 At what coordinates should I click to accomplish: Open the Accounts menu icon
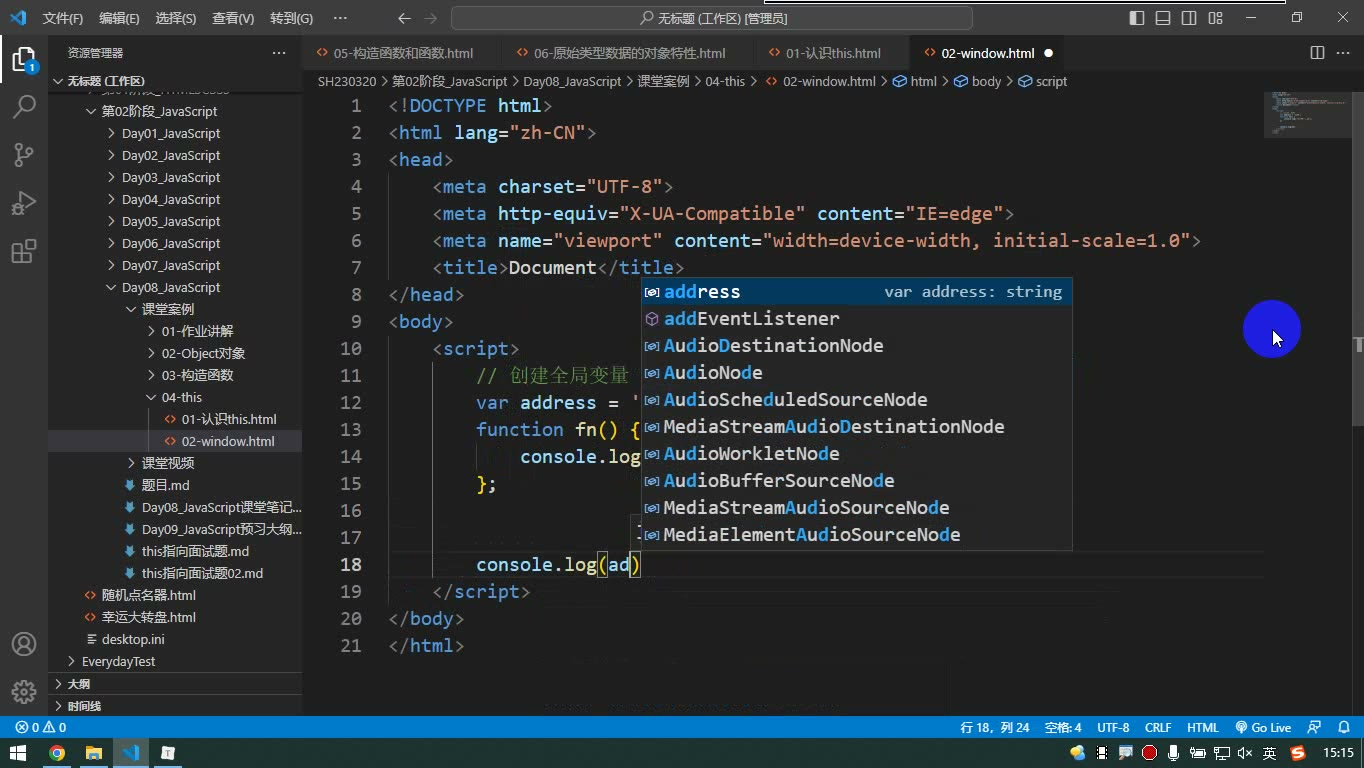pyautogui.click(x=24, y=644)
